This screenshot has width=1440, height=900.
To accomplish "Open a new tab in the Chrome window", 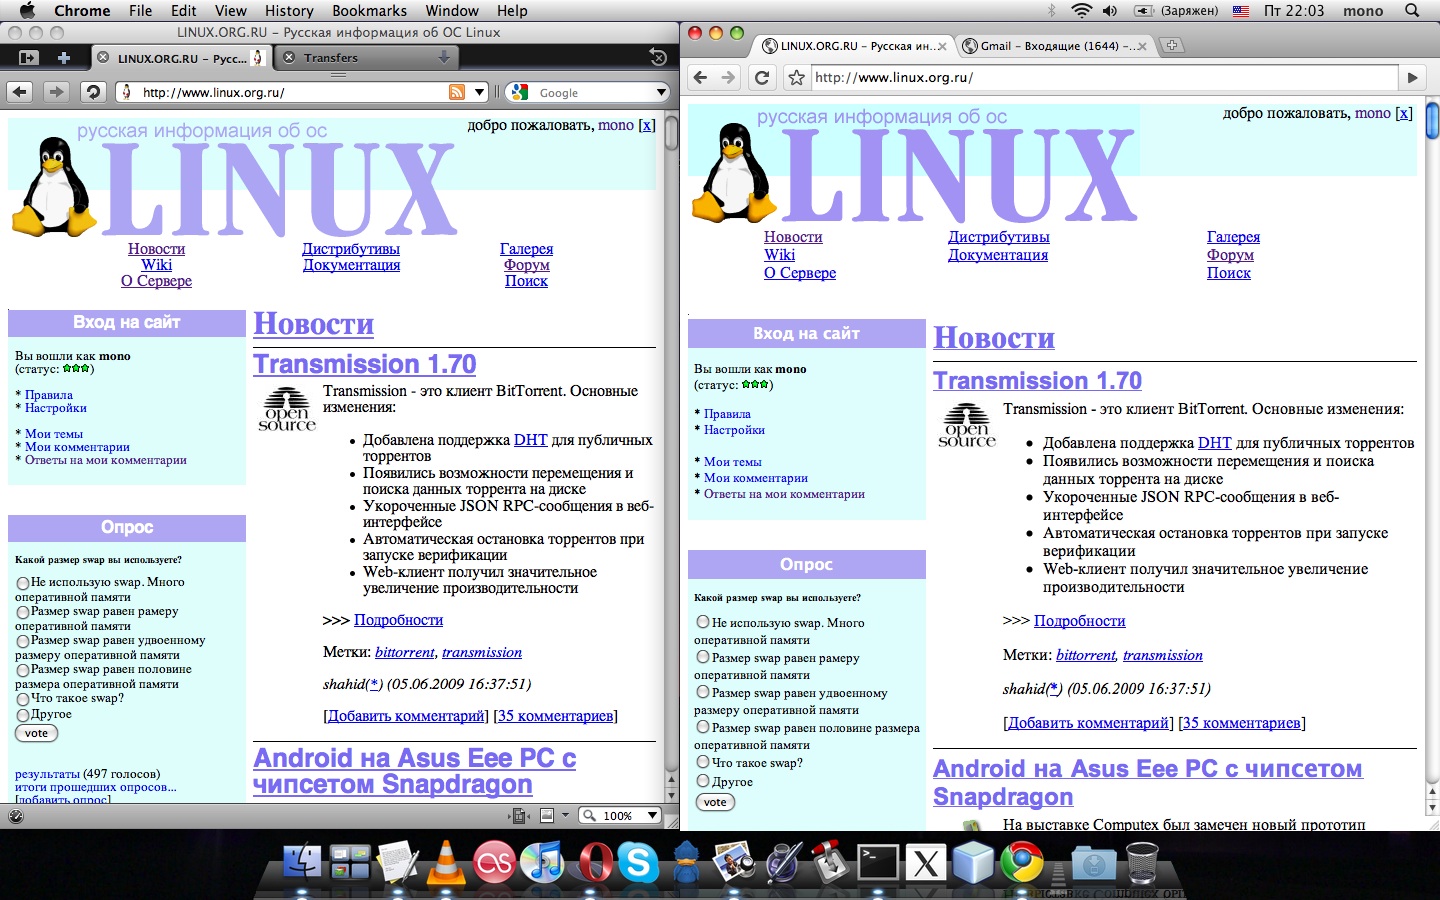I will pos(1172,45).
